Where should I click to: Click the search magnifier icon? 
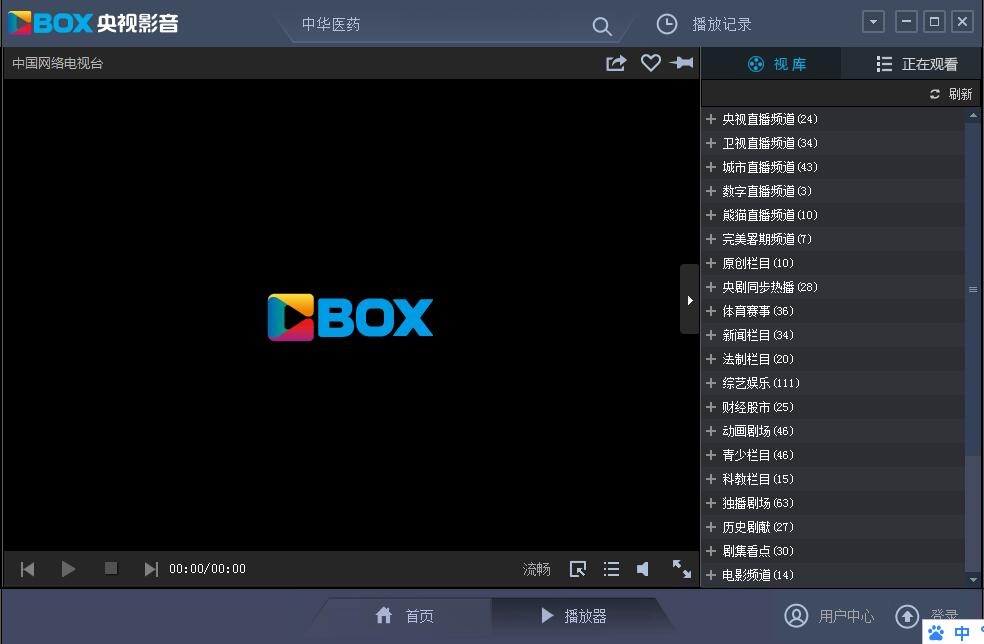[601, 26]
